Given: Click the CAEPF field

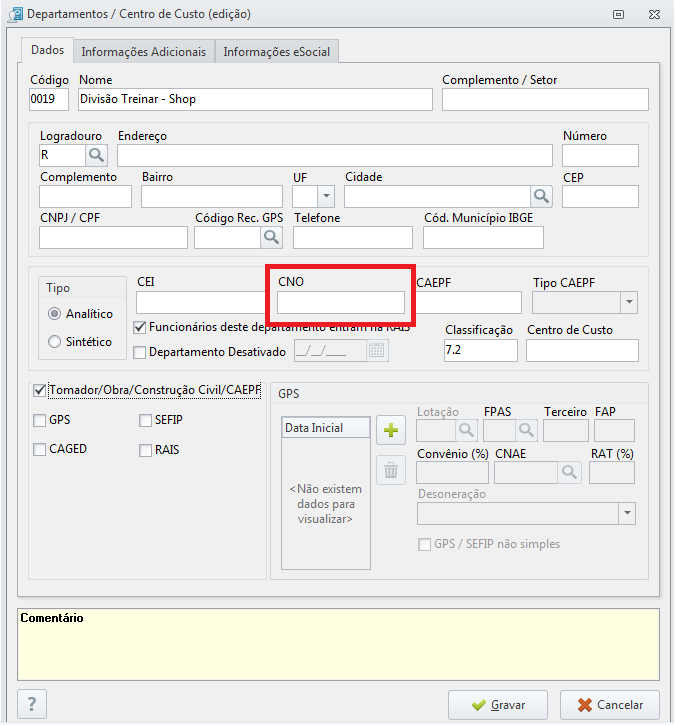Looking at the screenshot, I should (469, 302).
